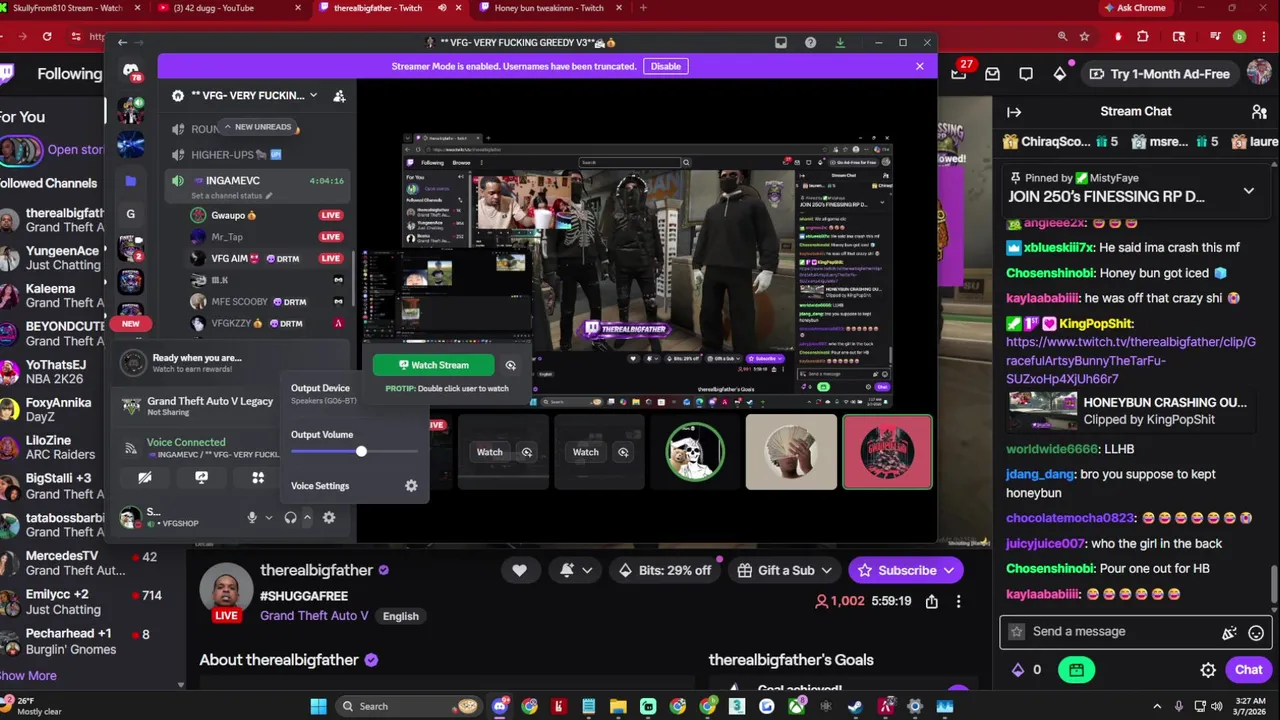Adjust the Output Volume slider handle
Screen dimensions: 1280x720
click(x=361, y=452)
